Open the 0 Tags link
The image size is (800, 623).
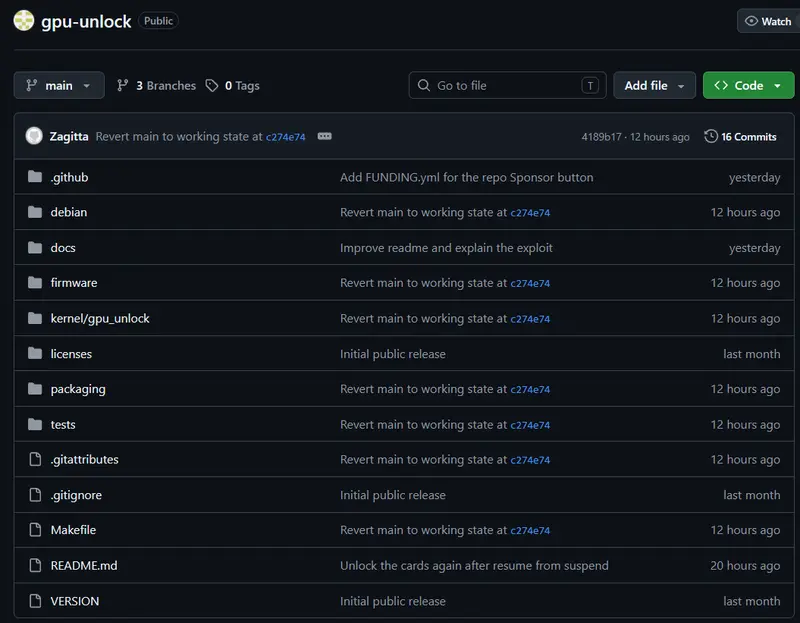coord(242,86)
